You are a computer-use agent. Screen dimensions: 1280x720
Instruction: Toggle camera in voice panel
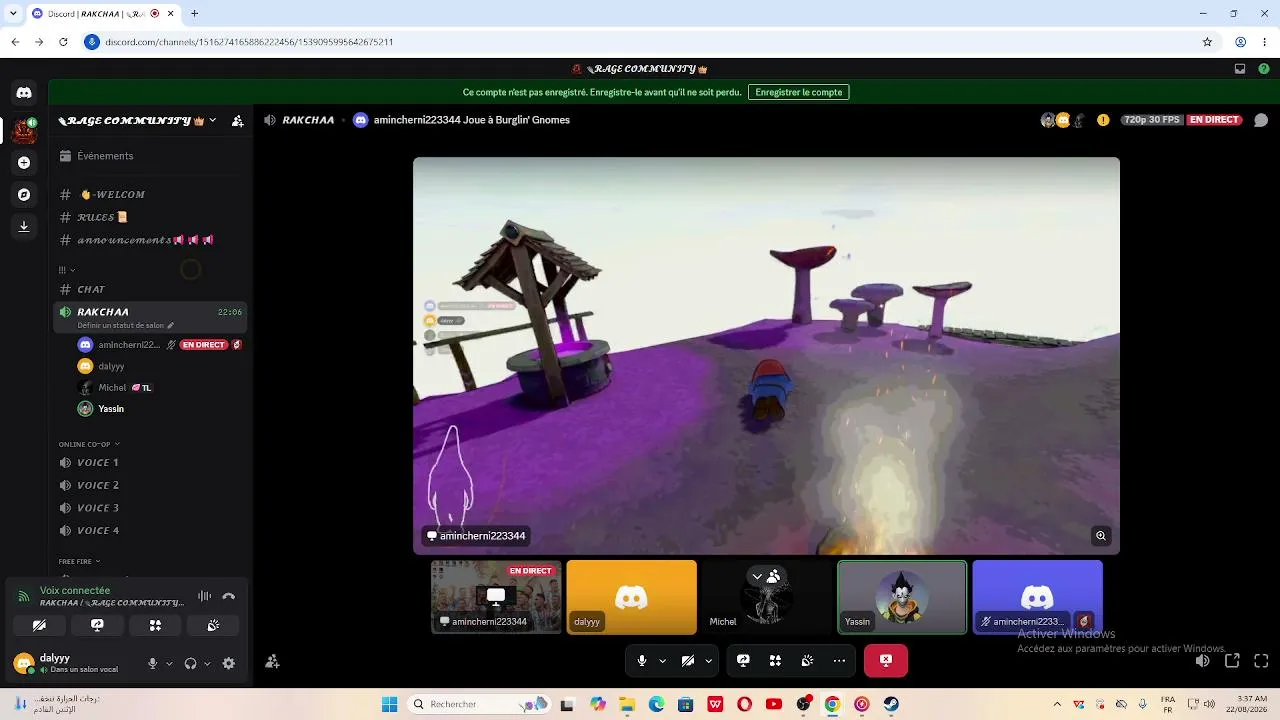[x=39, y=625]
